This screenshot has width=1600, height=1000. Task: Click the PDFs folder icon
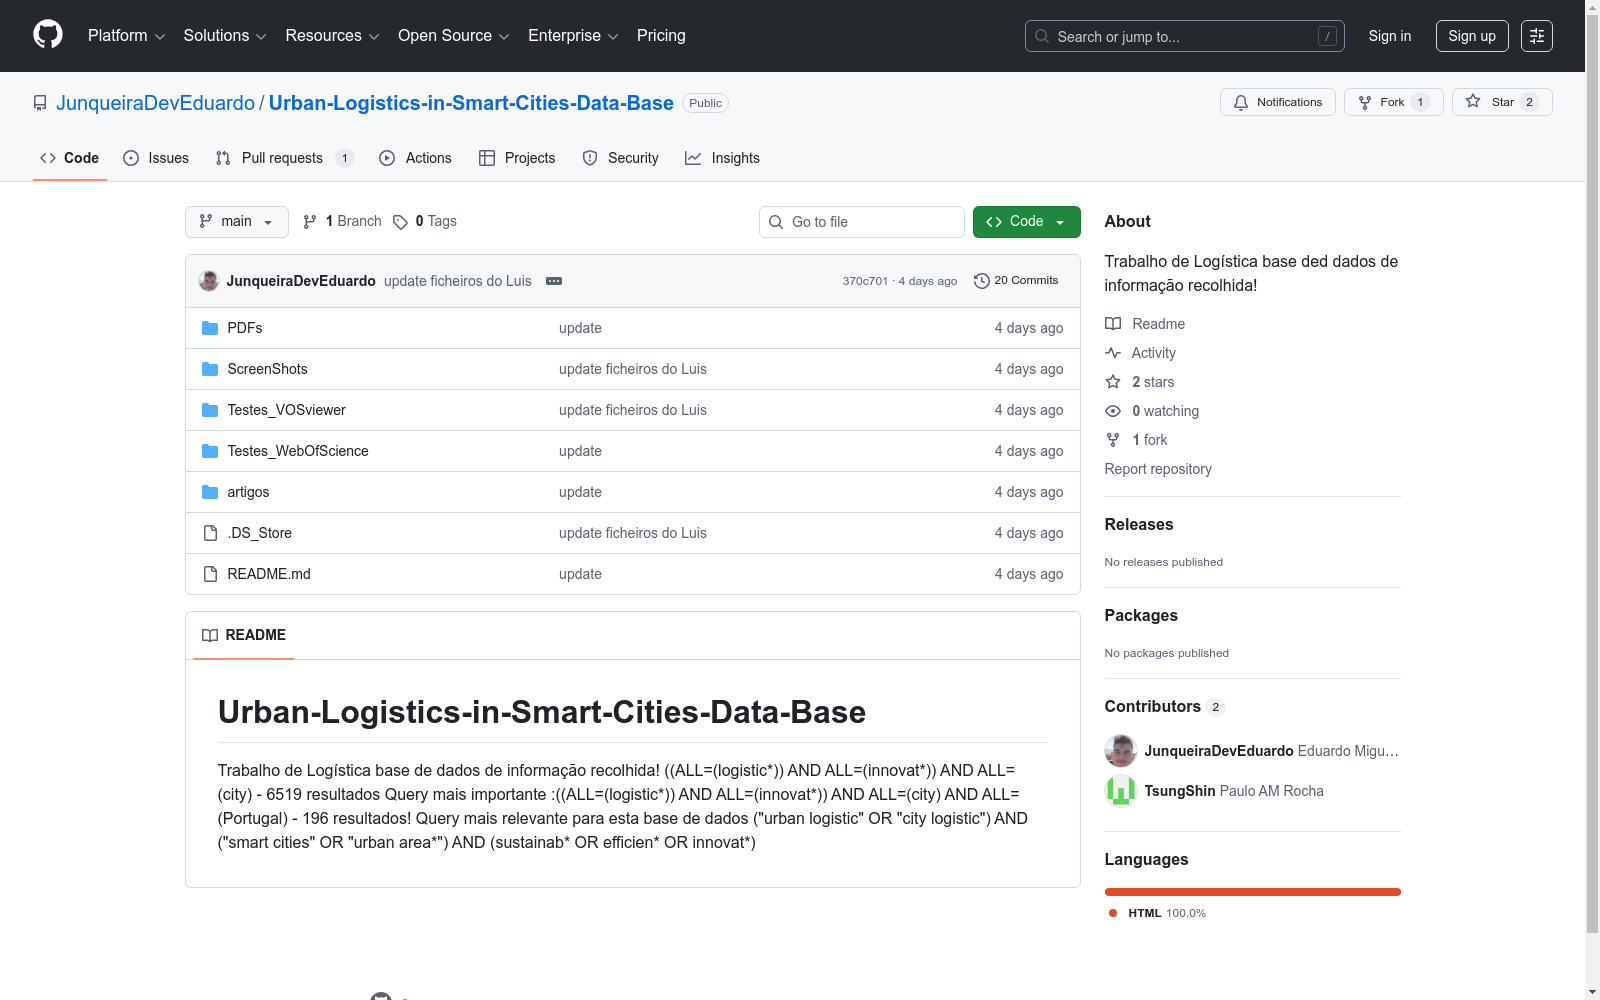tap(210, 328)
